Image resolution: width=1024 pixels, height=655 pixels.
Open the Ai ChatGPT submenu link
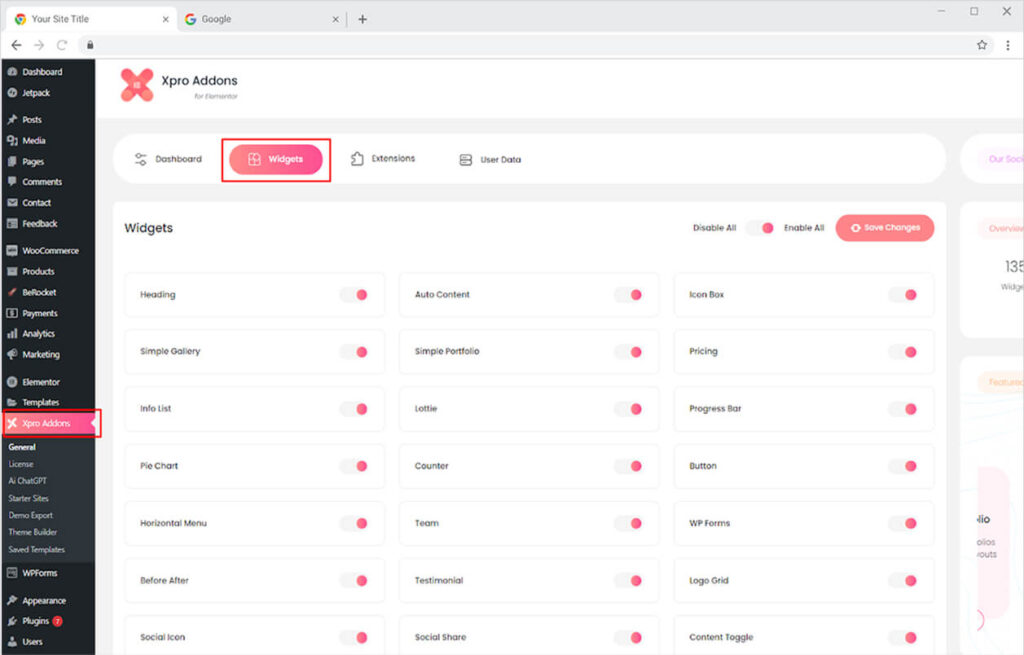(x=27, y=481)
